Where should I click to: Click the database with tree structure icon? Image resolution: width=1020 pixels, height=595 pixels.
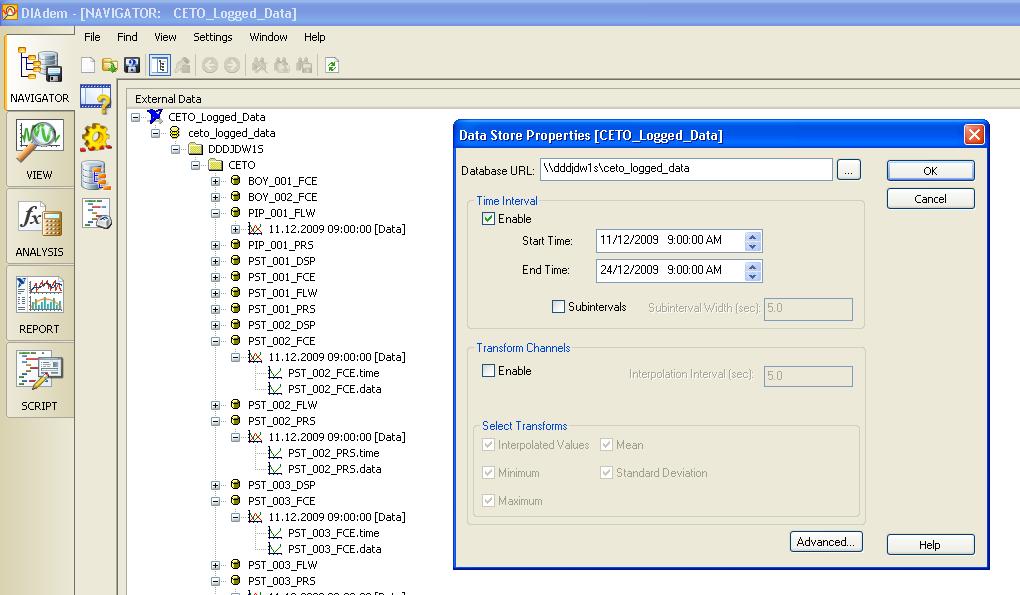pos(96,176)
